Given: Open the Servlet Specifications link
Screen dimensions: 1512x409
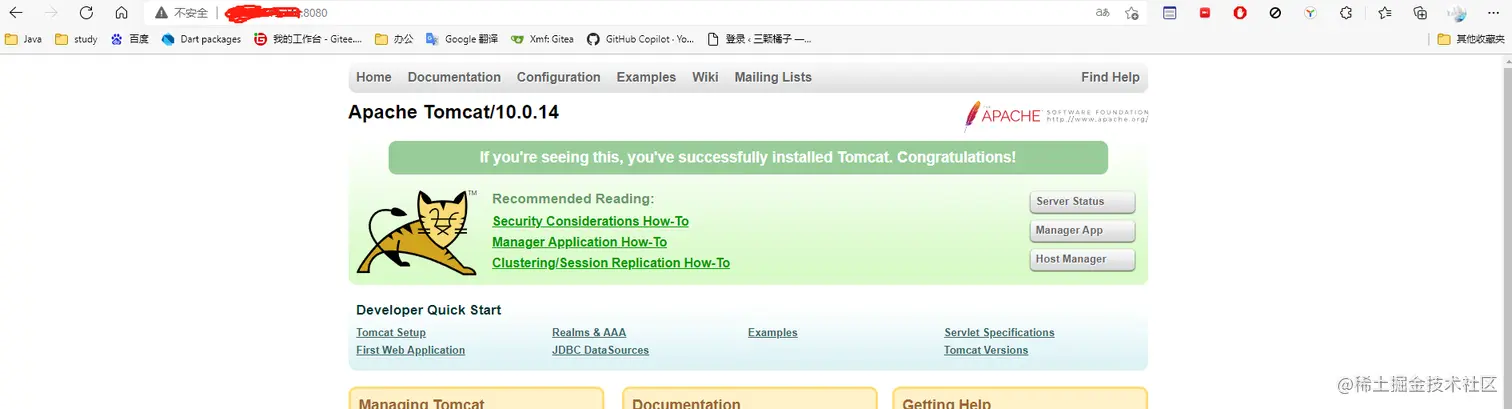Looking at the screenshot, I should [x=999, y=333].
